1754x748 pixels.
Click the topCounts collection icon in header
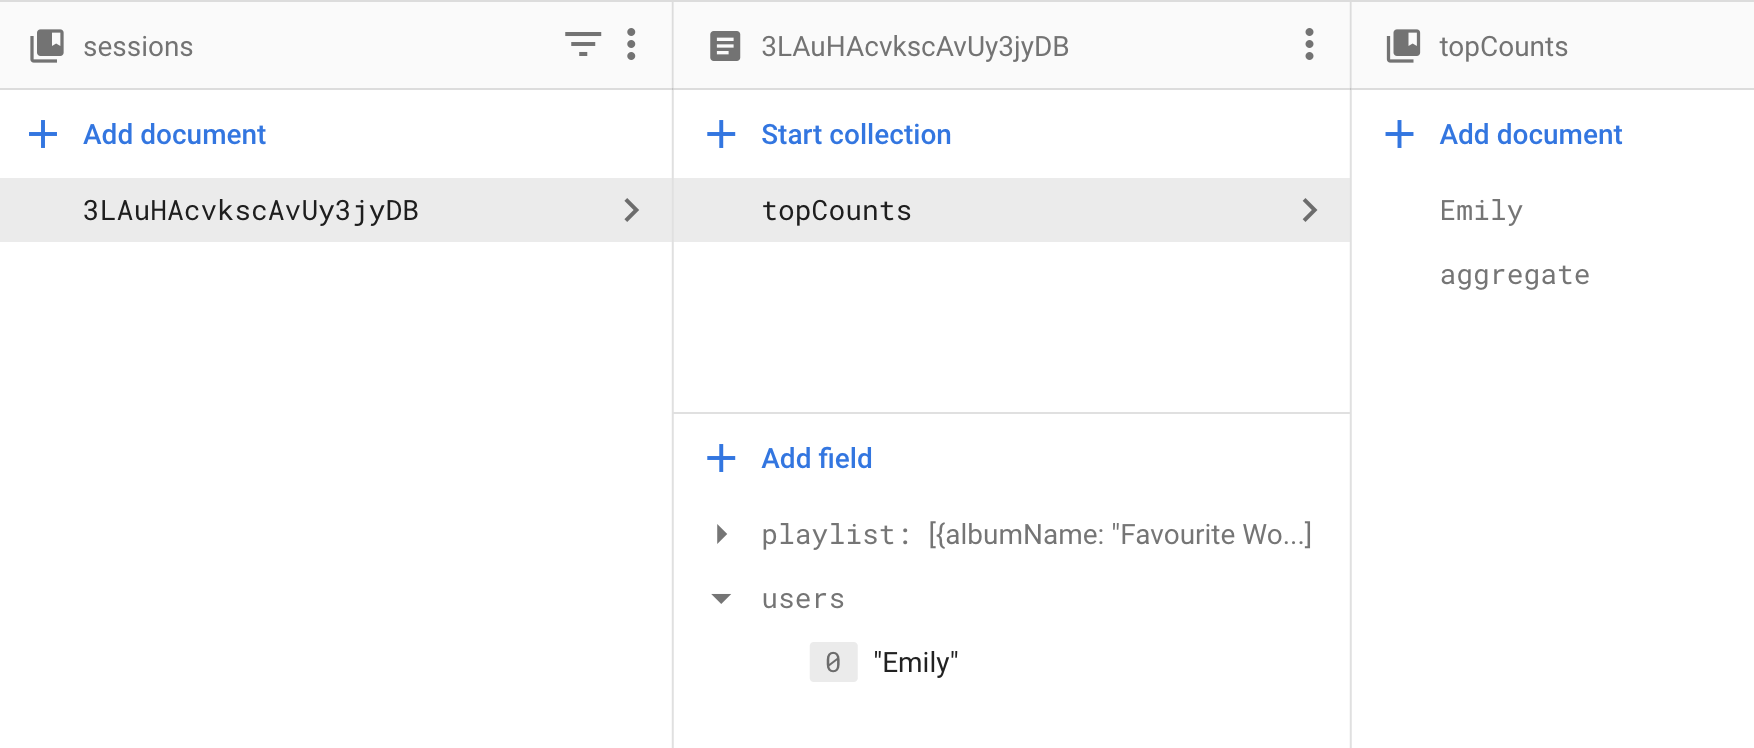[x=1403, y=46]
